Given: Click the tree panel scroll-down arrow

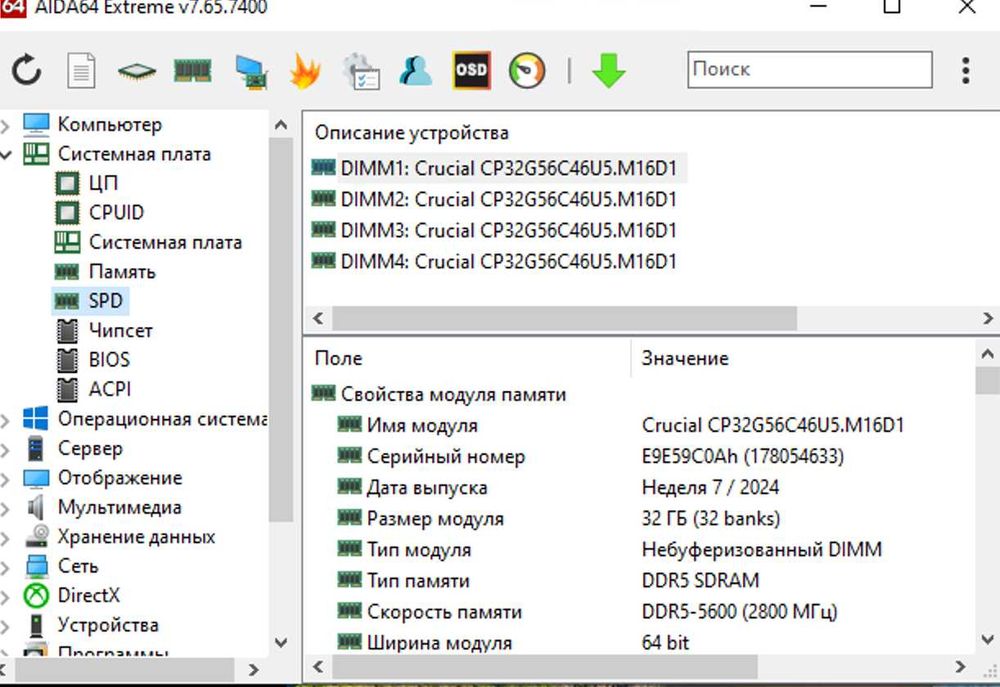Looking at the screenshot, I should [x=281, y=642].
